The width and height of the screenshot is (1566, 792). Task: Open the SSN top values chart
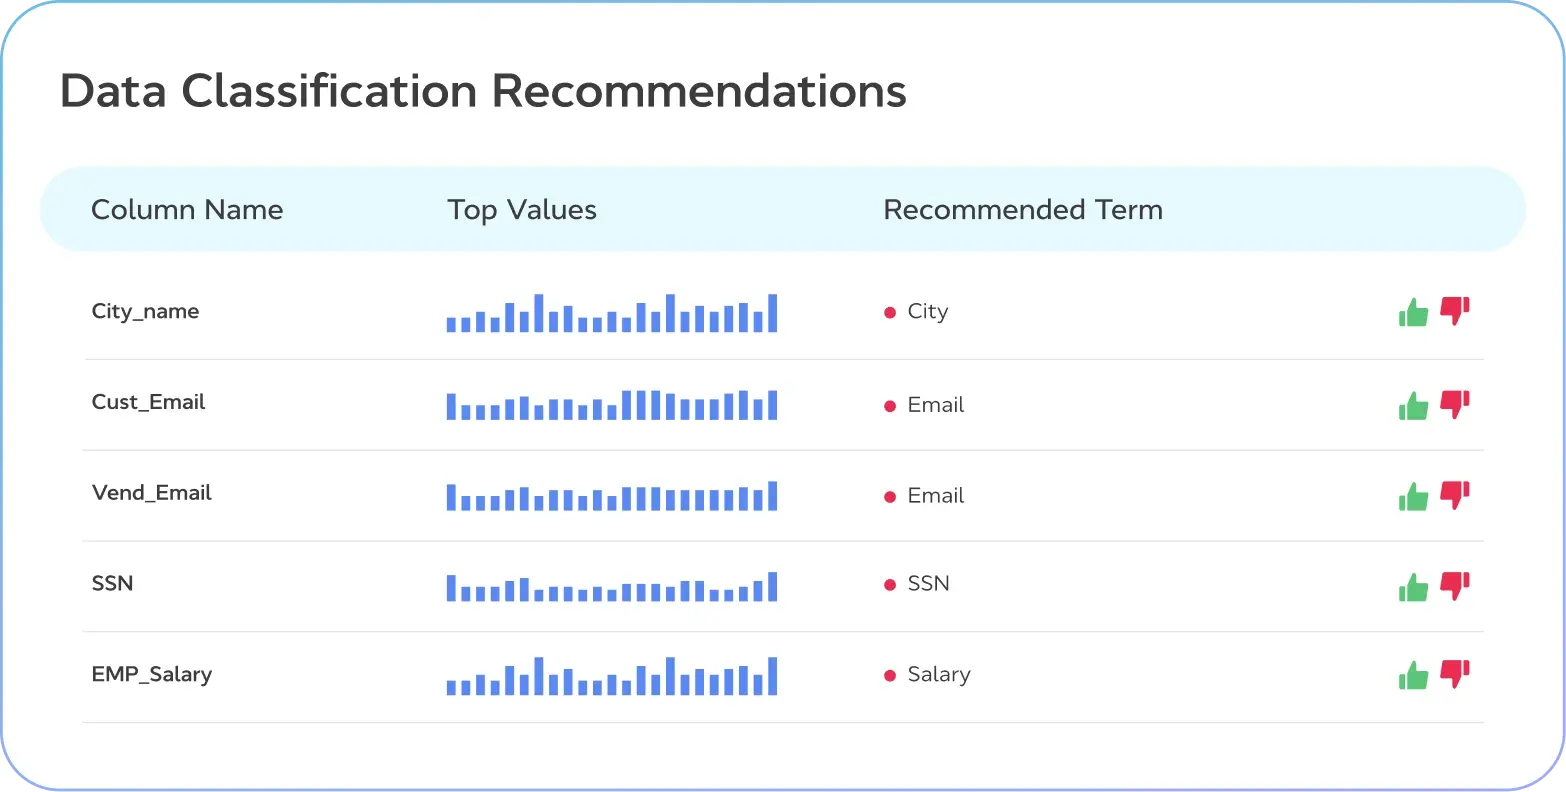(612, 587)
